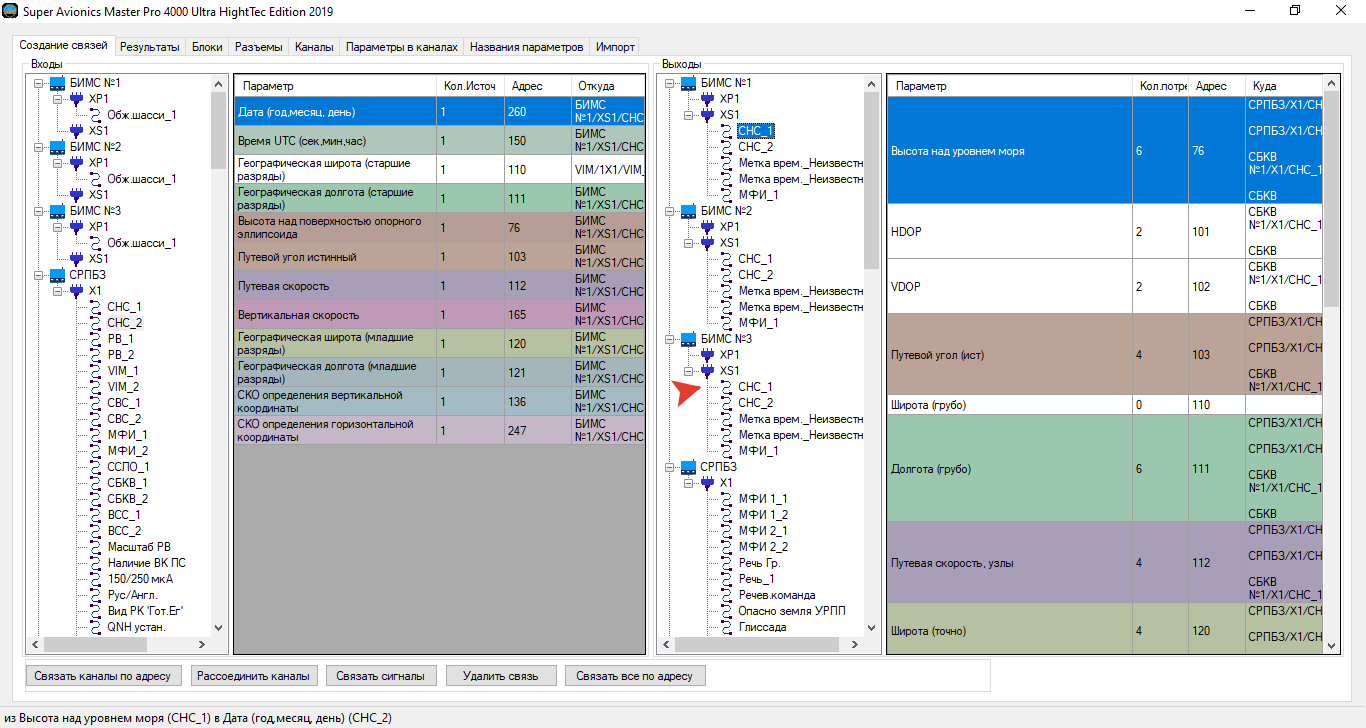
Task: Click down arrow of Входы tree vertical scrollbar
Action: coord(219,627)
